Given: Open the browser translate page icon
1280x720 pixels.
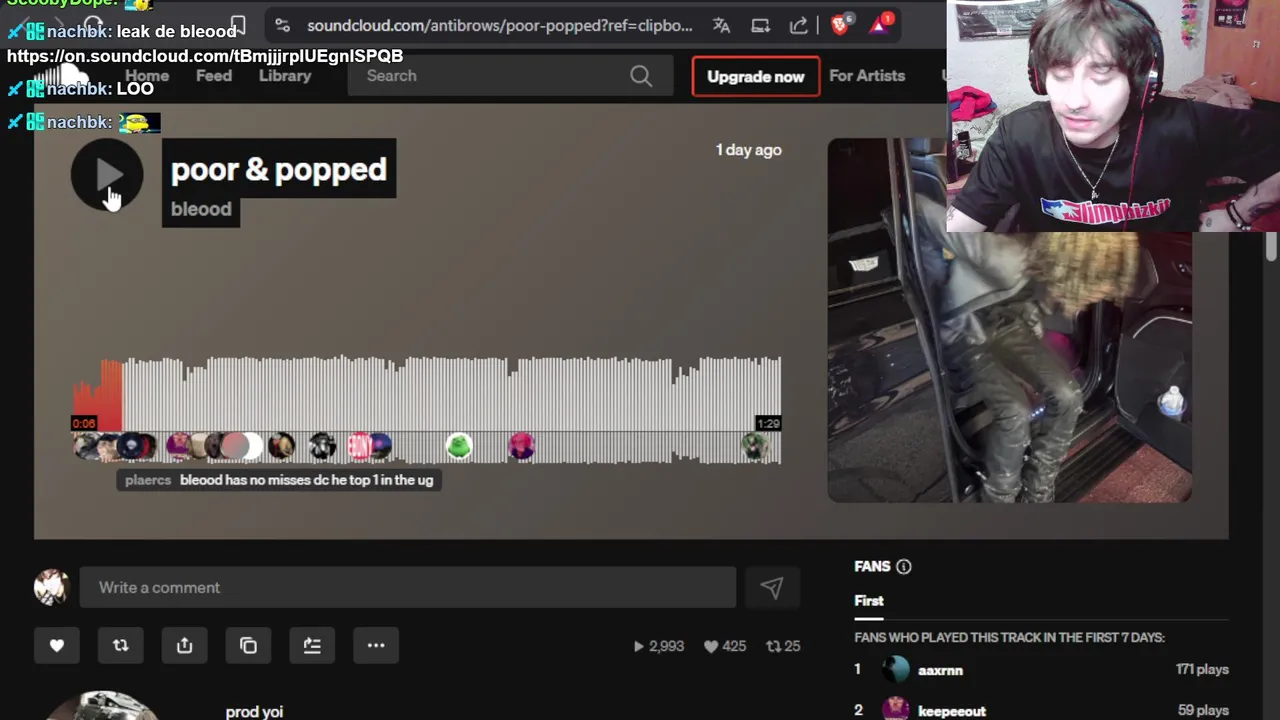Looking at the screenshot, I should 721,26.
